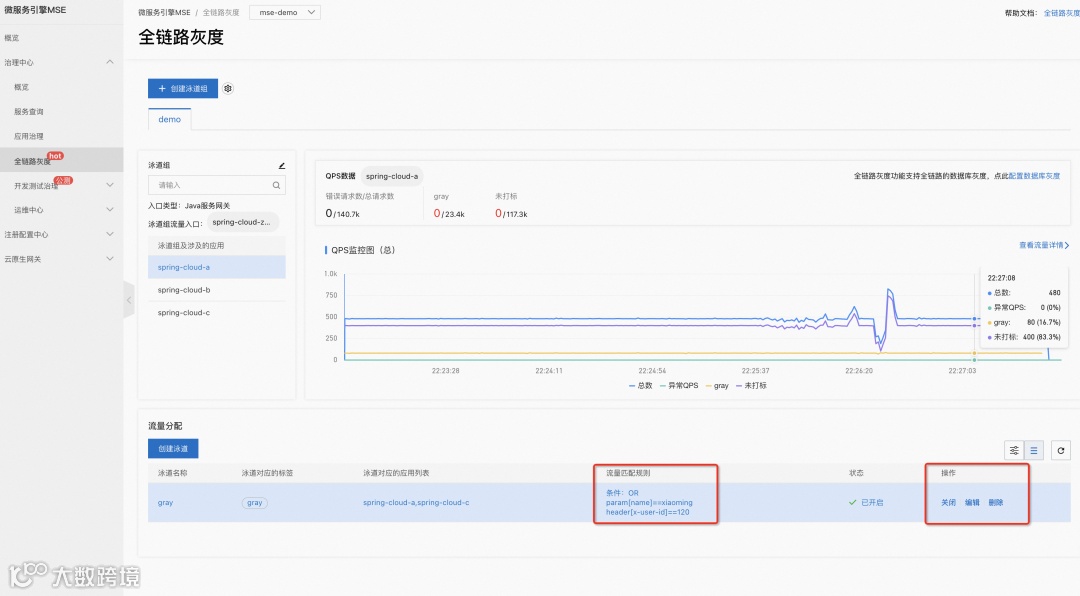The height and width of the screenshot is (596, 1080).
Task: Open the mse-demo namespace dropdown
Action: coord(285,12)
